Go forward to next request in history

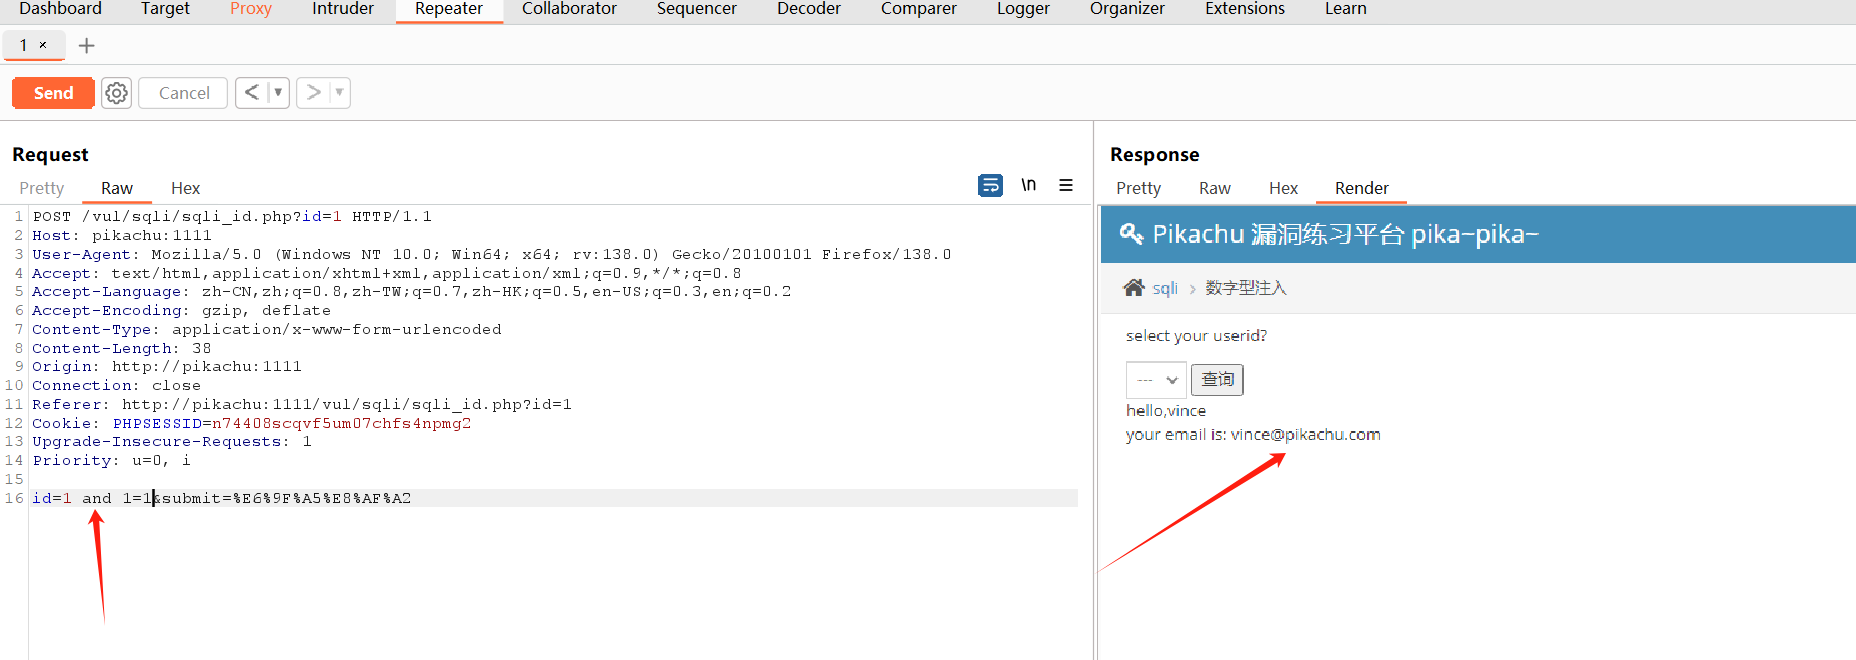point(313,93)
